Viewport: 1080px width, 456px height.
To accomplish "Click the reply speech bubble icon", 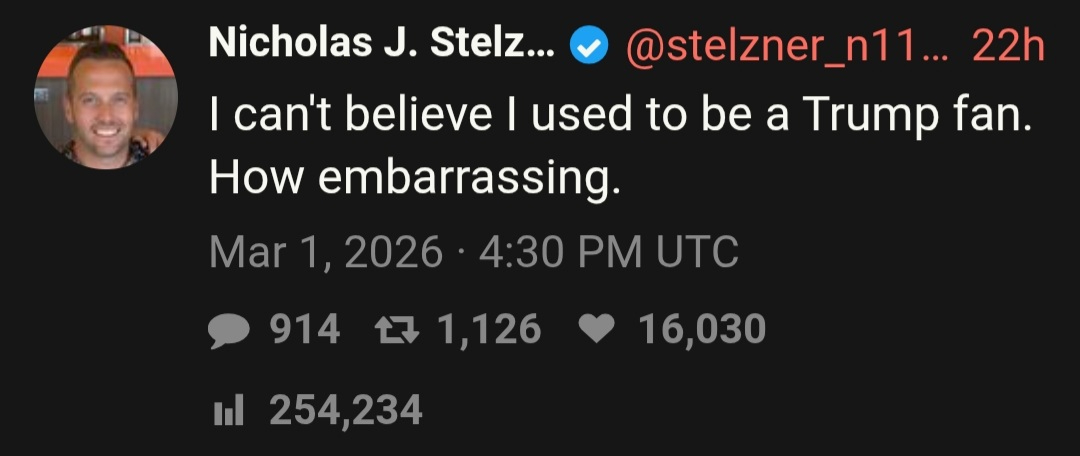I will point(228,329).
